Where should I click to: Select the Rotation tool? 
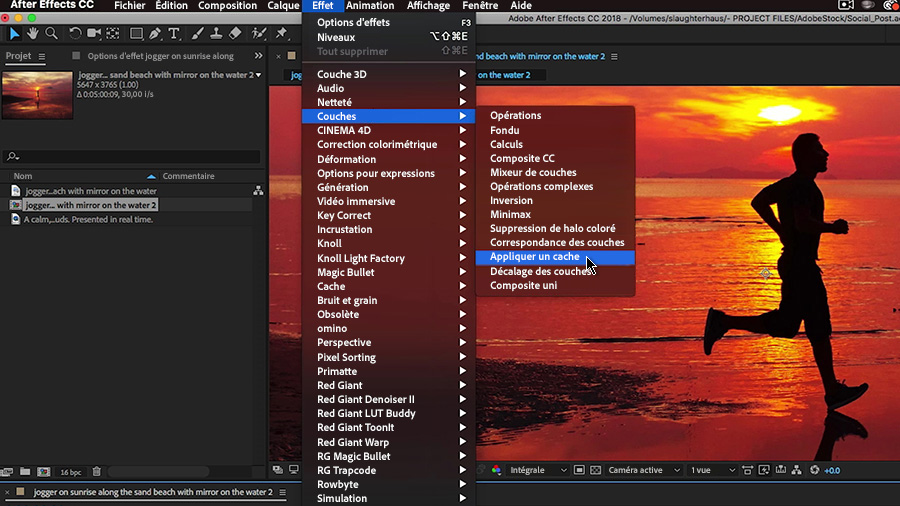click(75, 34)
